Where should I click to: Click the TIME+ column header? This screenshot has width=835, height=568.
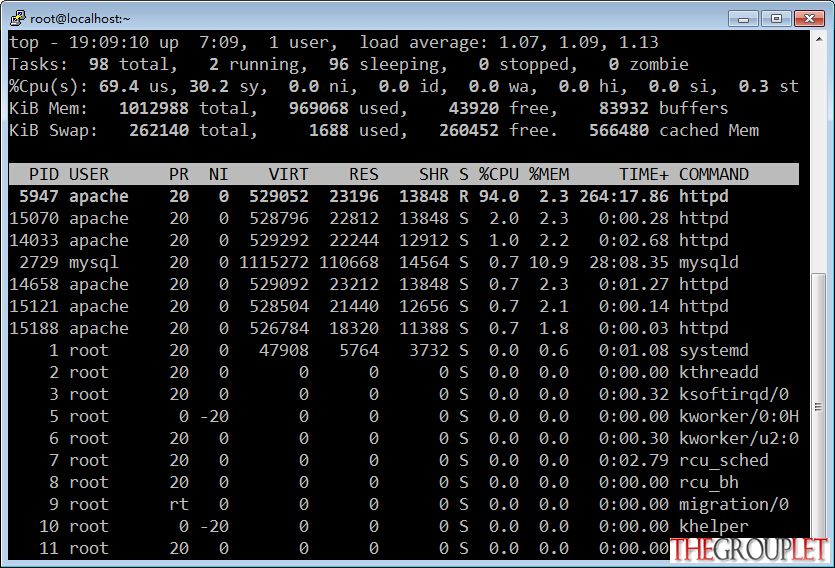(643, 174)
